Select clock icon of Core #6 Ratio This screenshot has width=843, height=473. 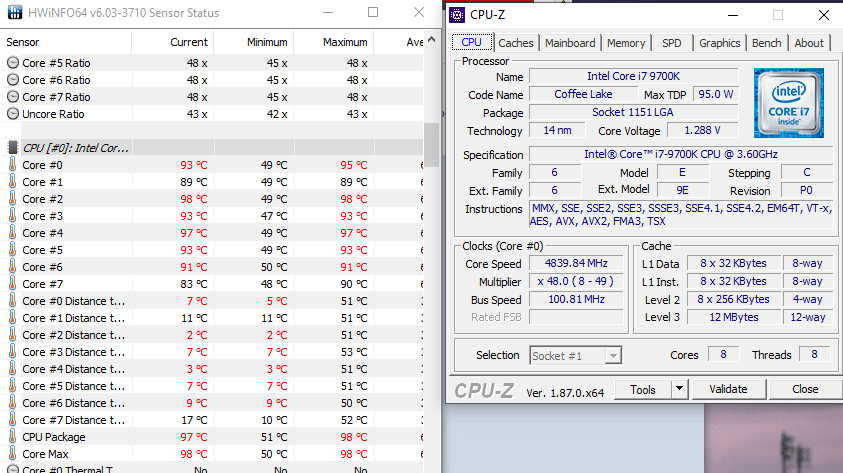[13, 80]
